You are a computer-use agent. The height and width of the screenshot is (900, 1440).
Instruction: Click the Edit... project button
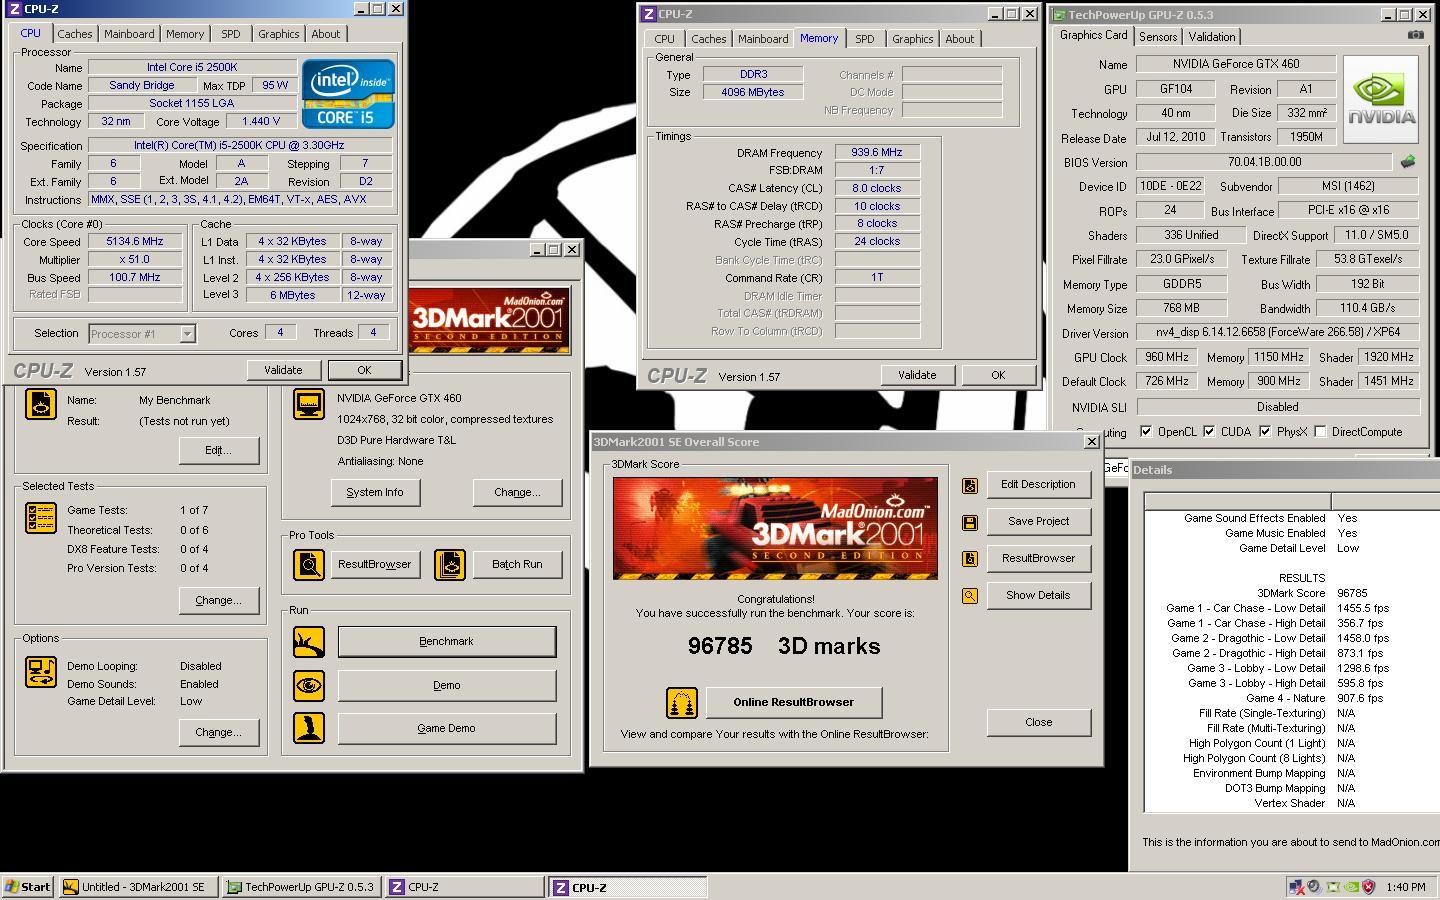click(218, 450)
